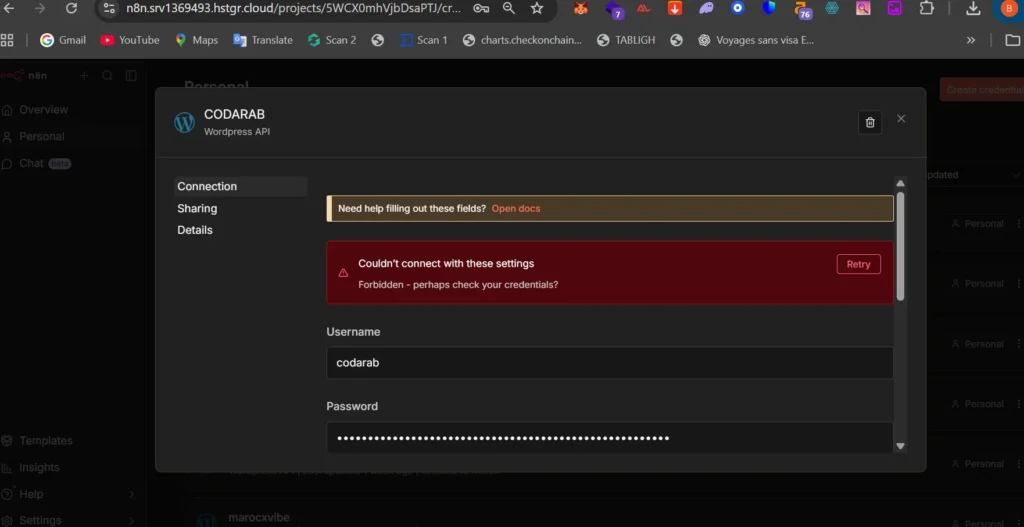Screen dimensions: 1024x527
Task: Click n8n logo in sidebar
Action: point(24,75)
